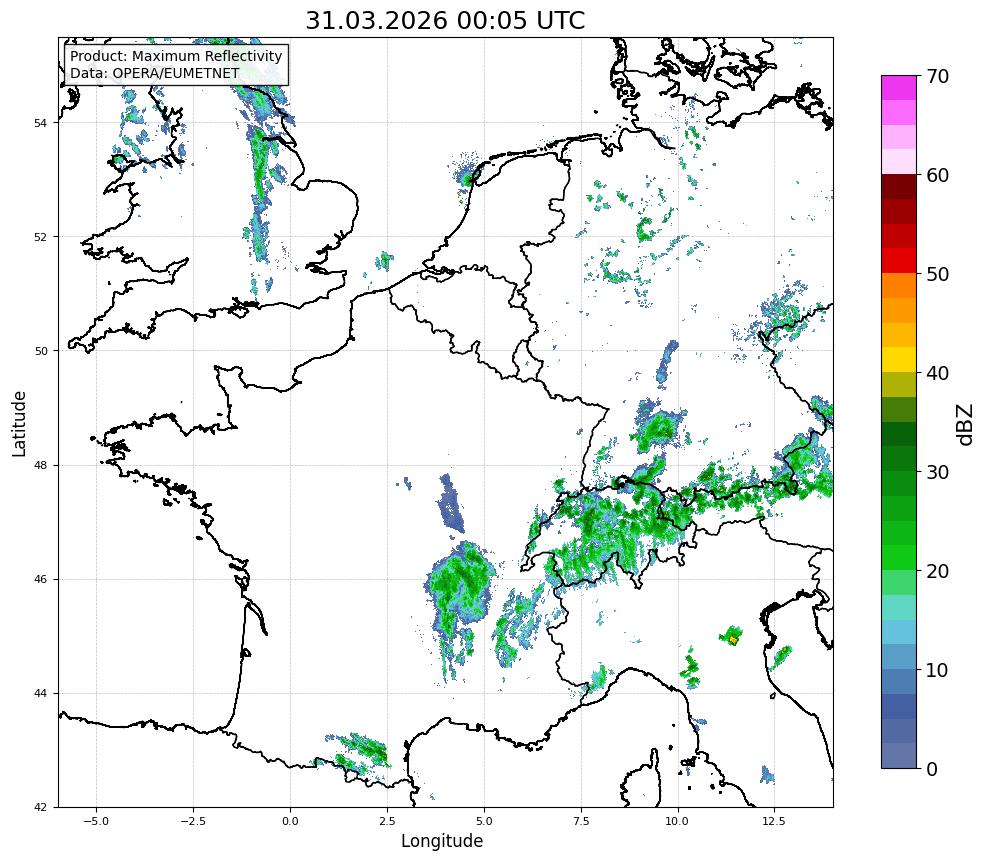
Task: Click colorbar tick label 30
Action: click(x=937, y=472)
